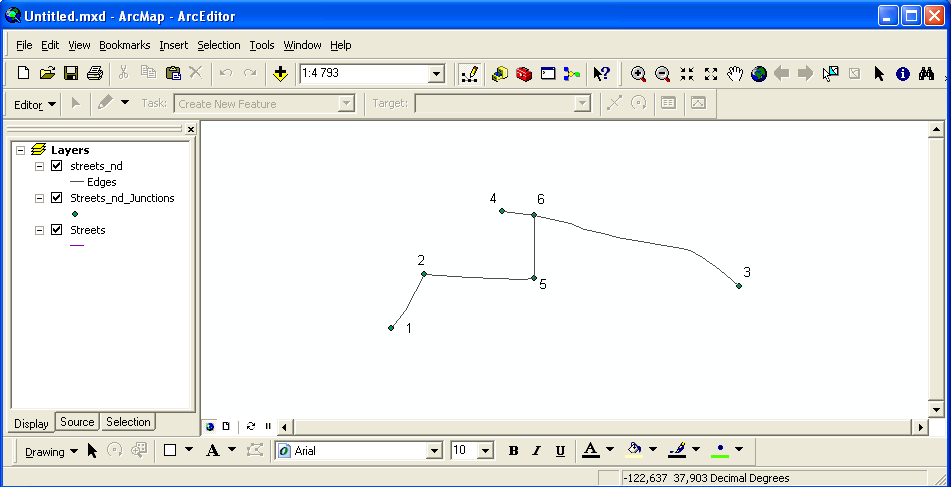This screenshot has width=951, height=487.
Task: Uncheck the Streets_nd_Junctions layer checkbox
Action: tap(57, 198)
